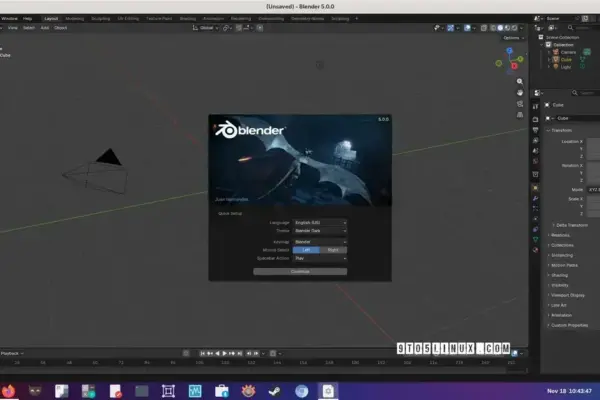Select rendered viewport shading mode
Screen dimensions: 600x400
click(515, 28)
